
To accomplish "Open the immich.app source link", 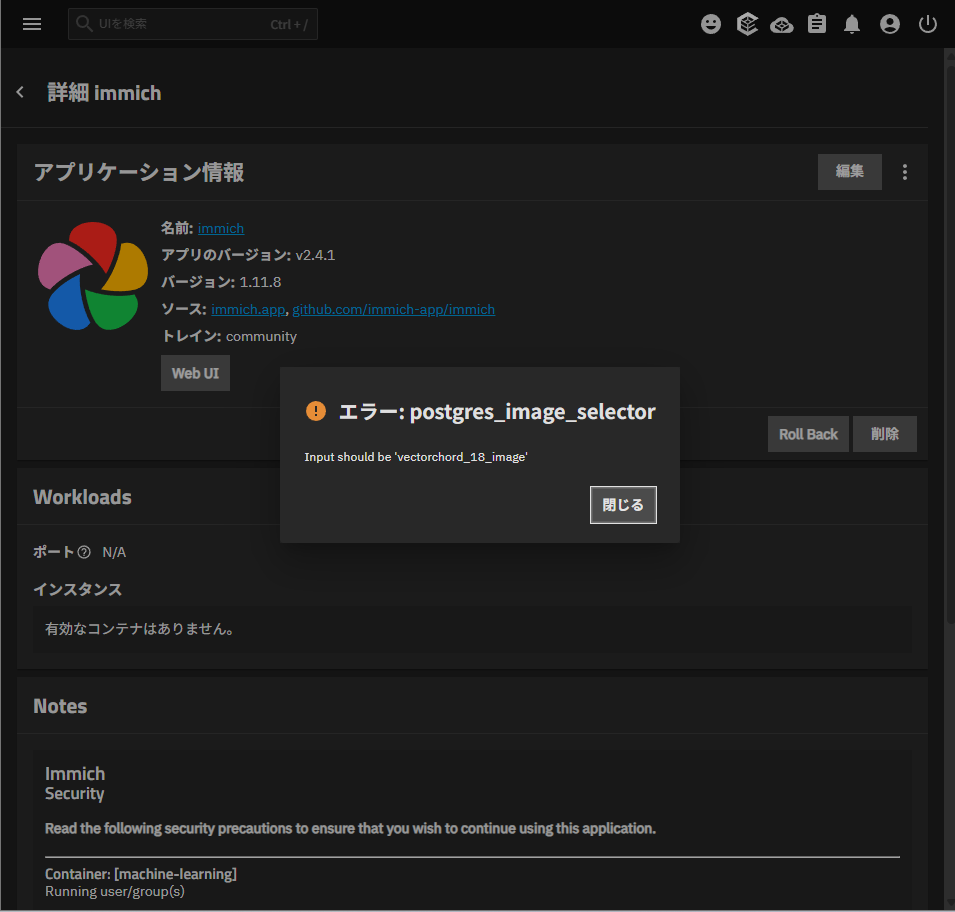I will [248, 309].
